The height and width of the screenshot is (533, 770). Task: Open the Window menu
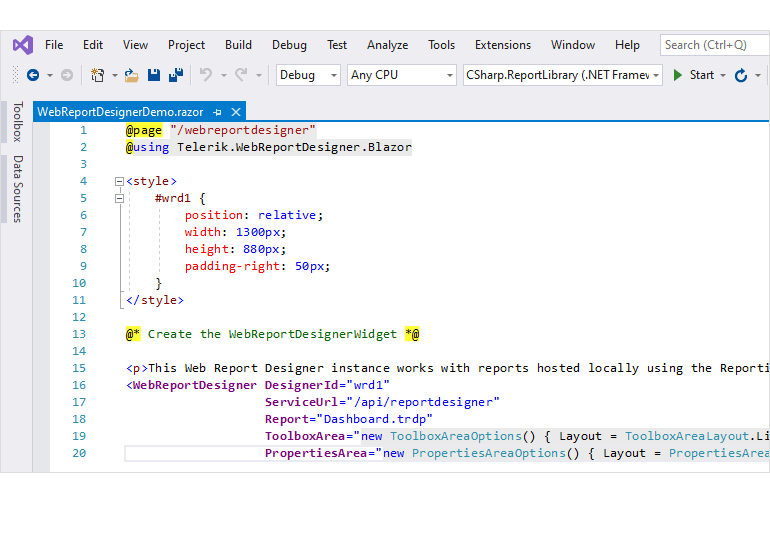coord(573,45)
